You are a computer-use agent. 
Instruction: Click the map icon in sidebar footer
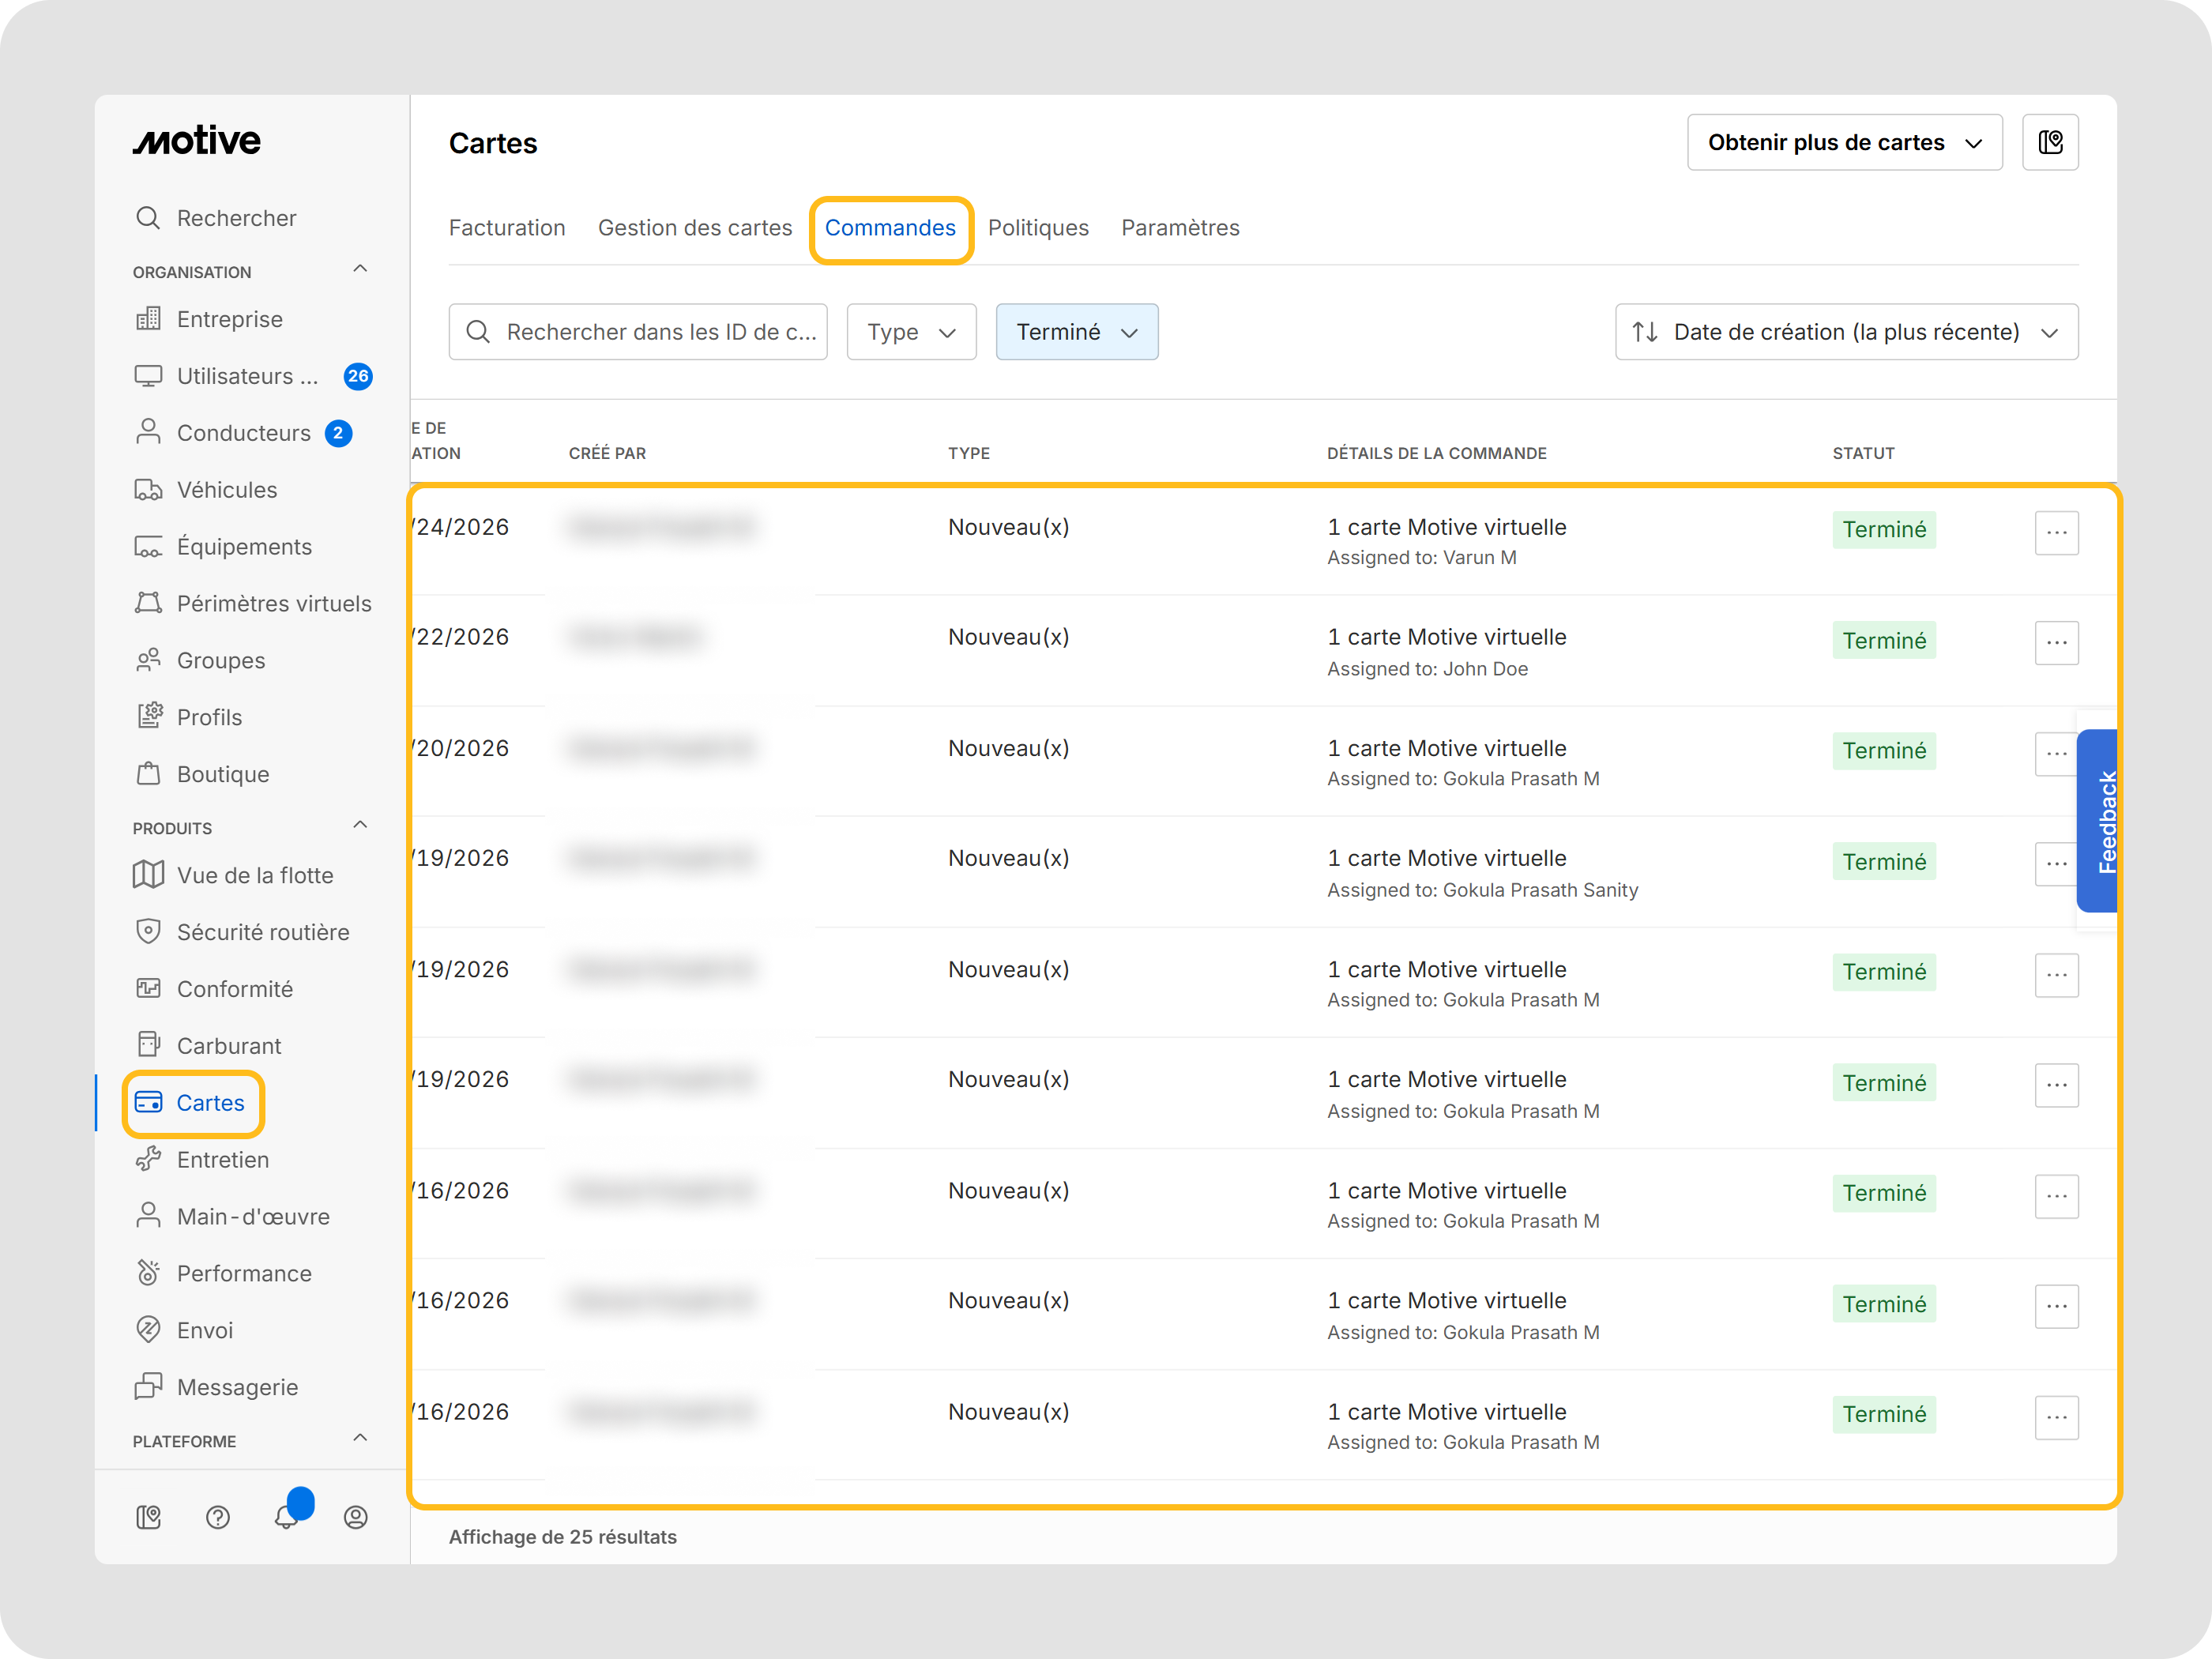click(149, 1519)
